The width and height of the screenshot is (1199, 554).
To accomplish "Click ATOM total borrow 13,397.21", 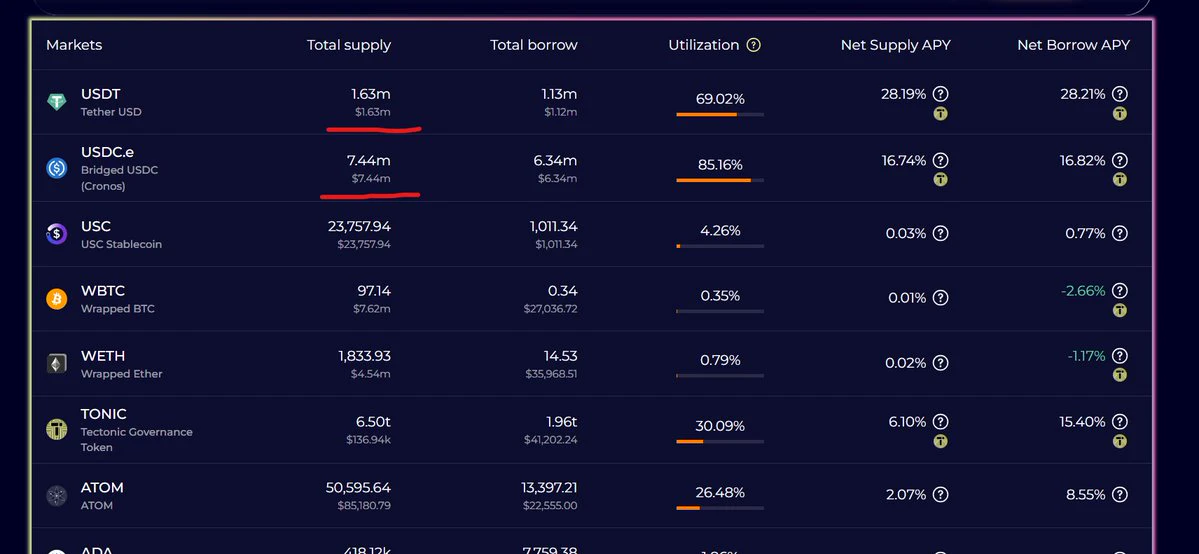I will [x=549, y=488].
